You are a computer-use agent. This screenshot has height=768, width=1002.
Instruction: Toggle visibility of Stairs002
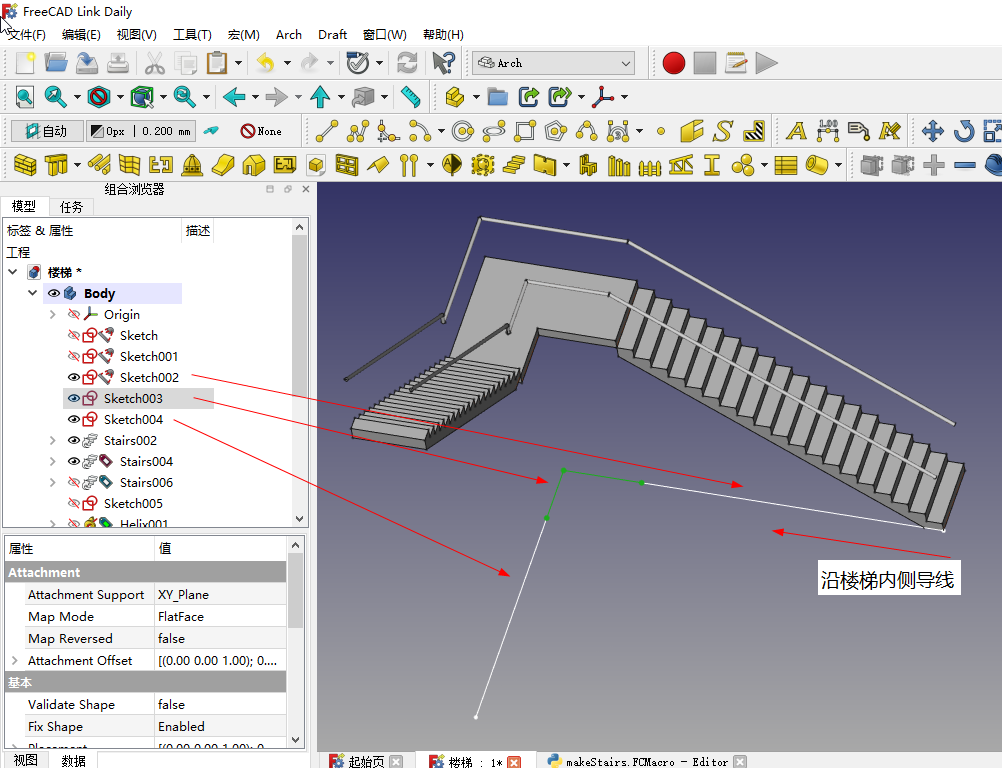[73, 440]
